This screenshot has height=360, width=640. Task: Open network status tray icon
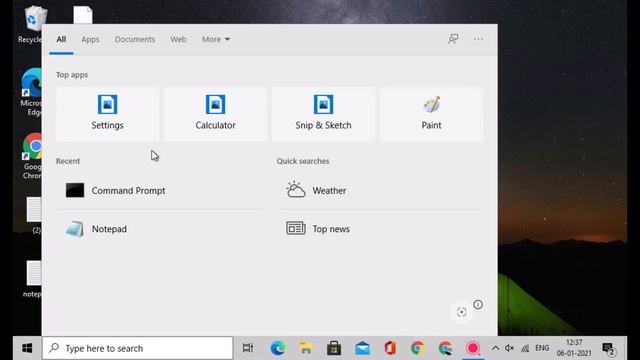525,348
